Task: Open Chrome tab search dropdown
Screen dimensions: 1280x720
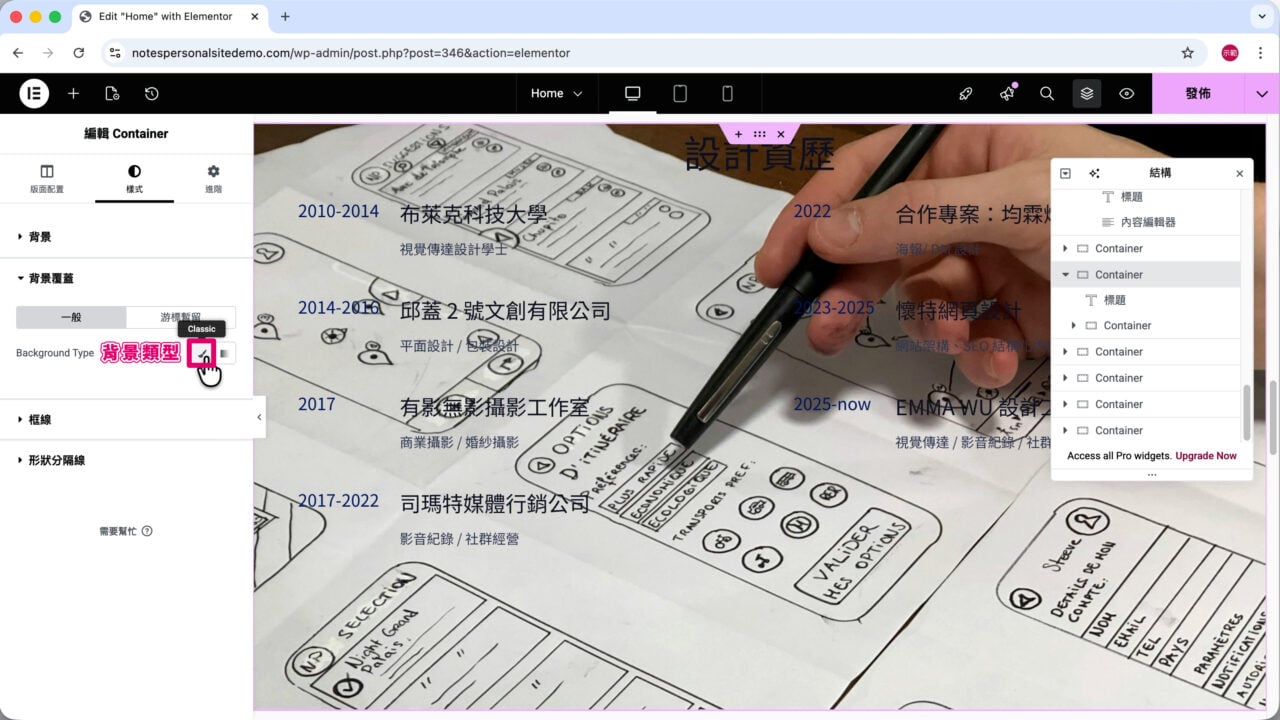Action: point(1260,17)
